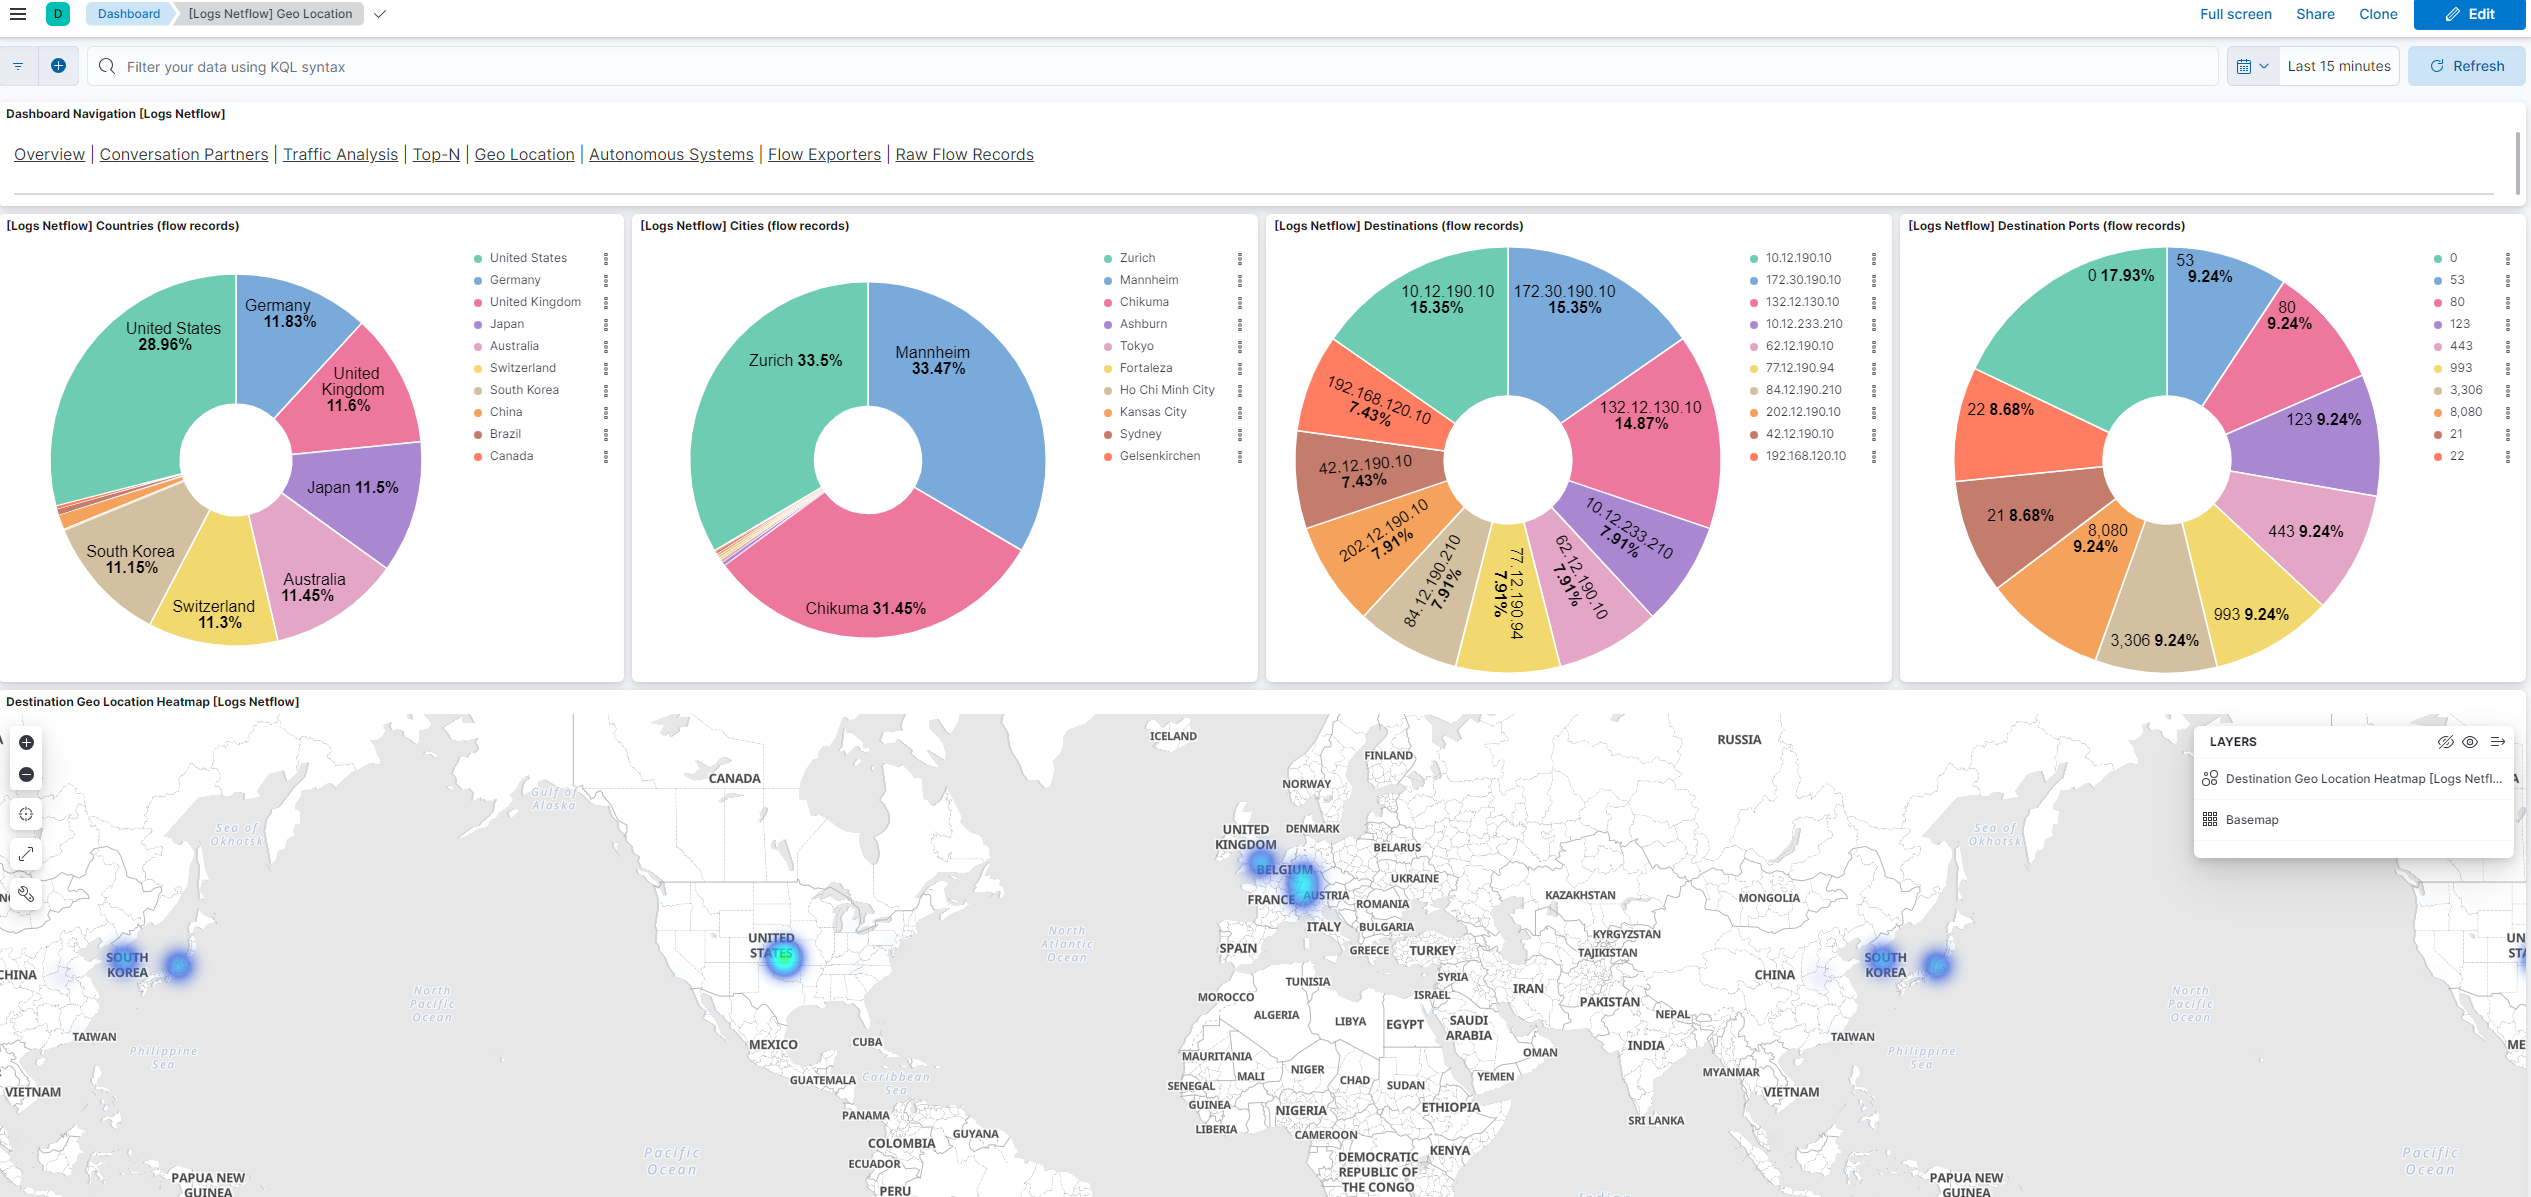Image resolution: width=2531 pixels, height=1197 pixels.
Task: Open the Raw Flow Records view
Action: pos(963,154)
